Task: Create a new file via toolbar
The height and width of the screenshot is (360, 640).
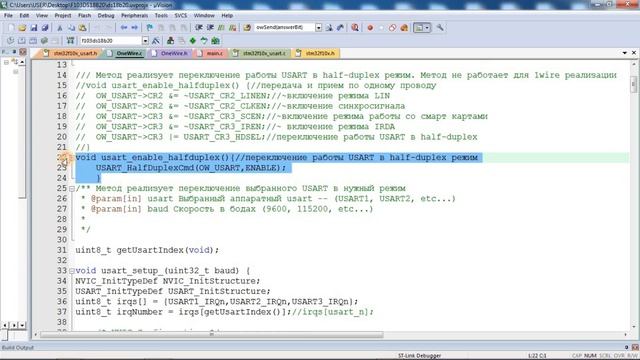Action: tap(11, 28)
